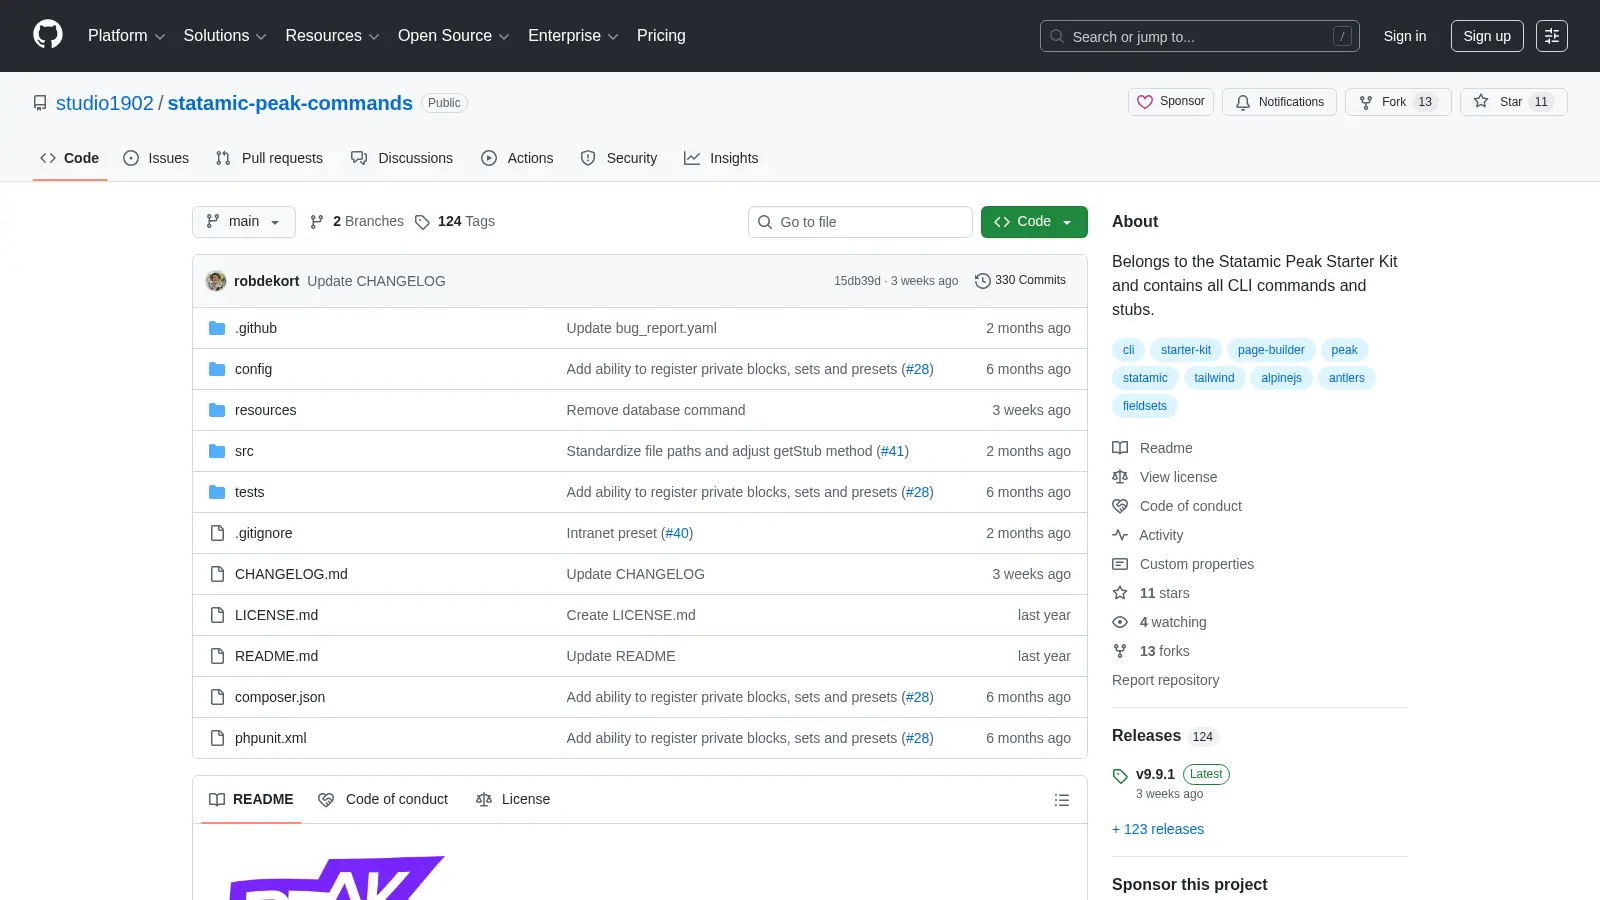Star the repository with Star button

point(1514,102)
